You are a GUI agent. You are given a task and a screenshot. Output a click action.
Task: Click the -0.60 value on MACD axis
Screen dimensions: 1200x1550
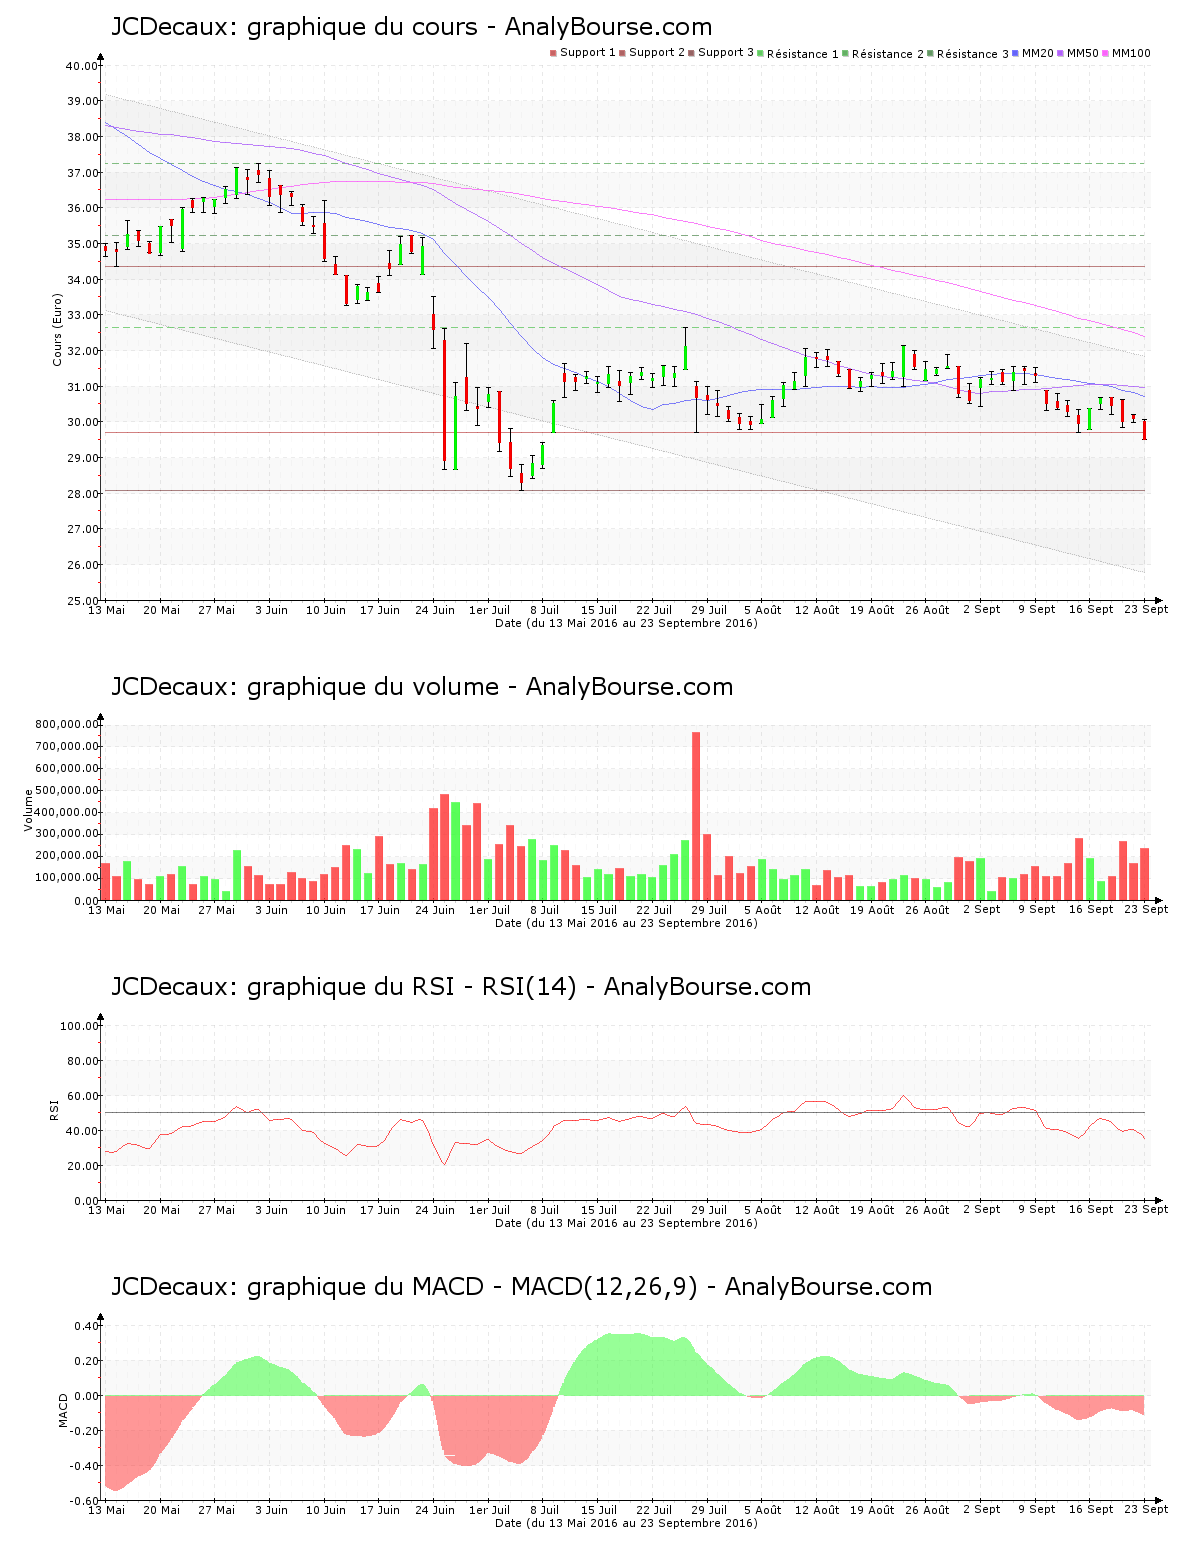pos(85,1501)
